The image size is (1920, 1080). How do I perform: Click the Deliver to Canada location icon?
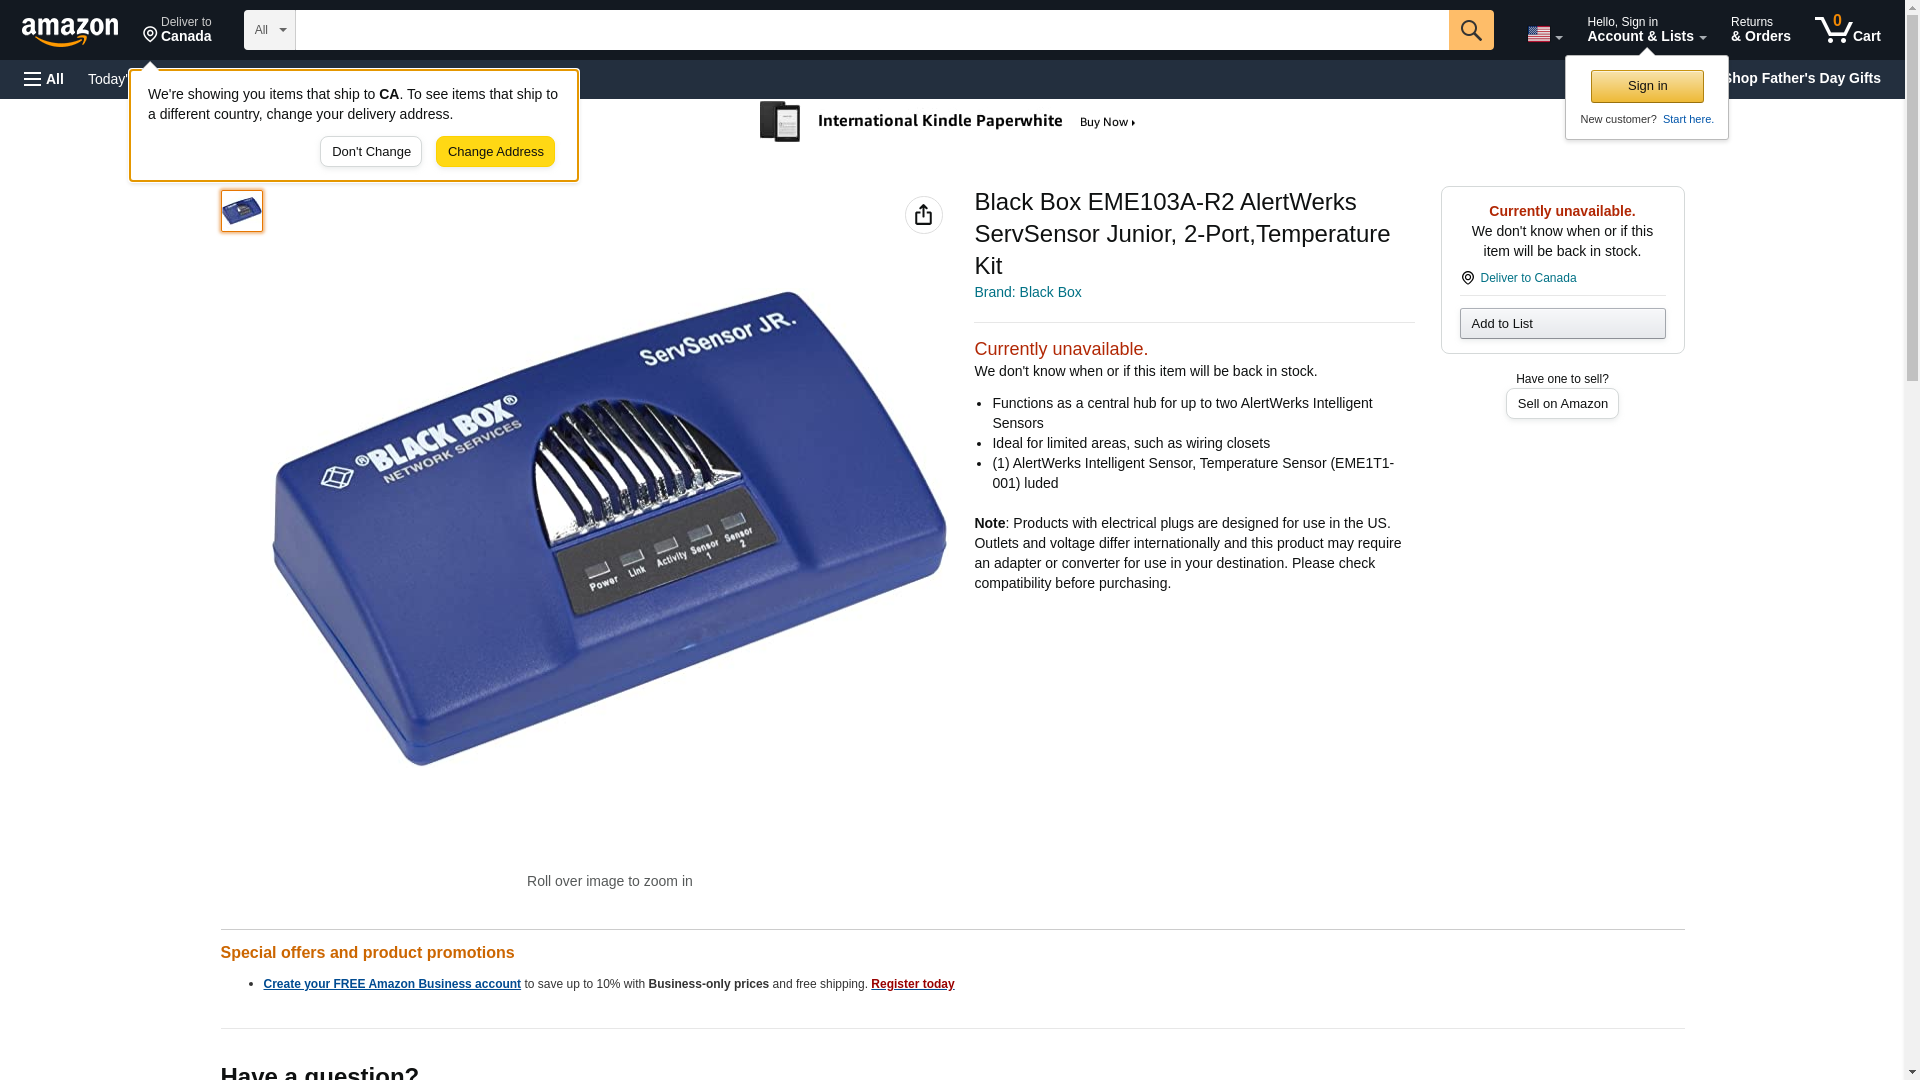coord(1468,278)
